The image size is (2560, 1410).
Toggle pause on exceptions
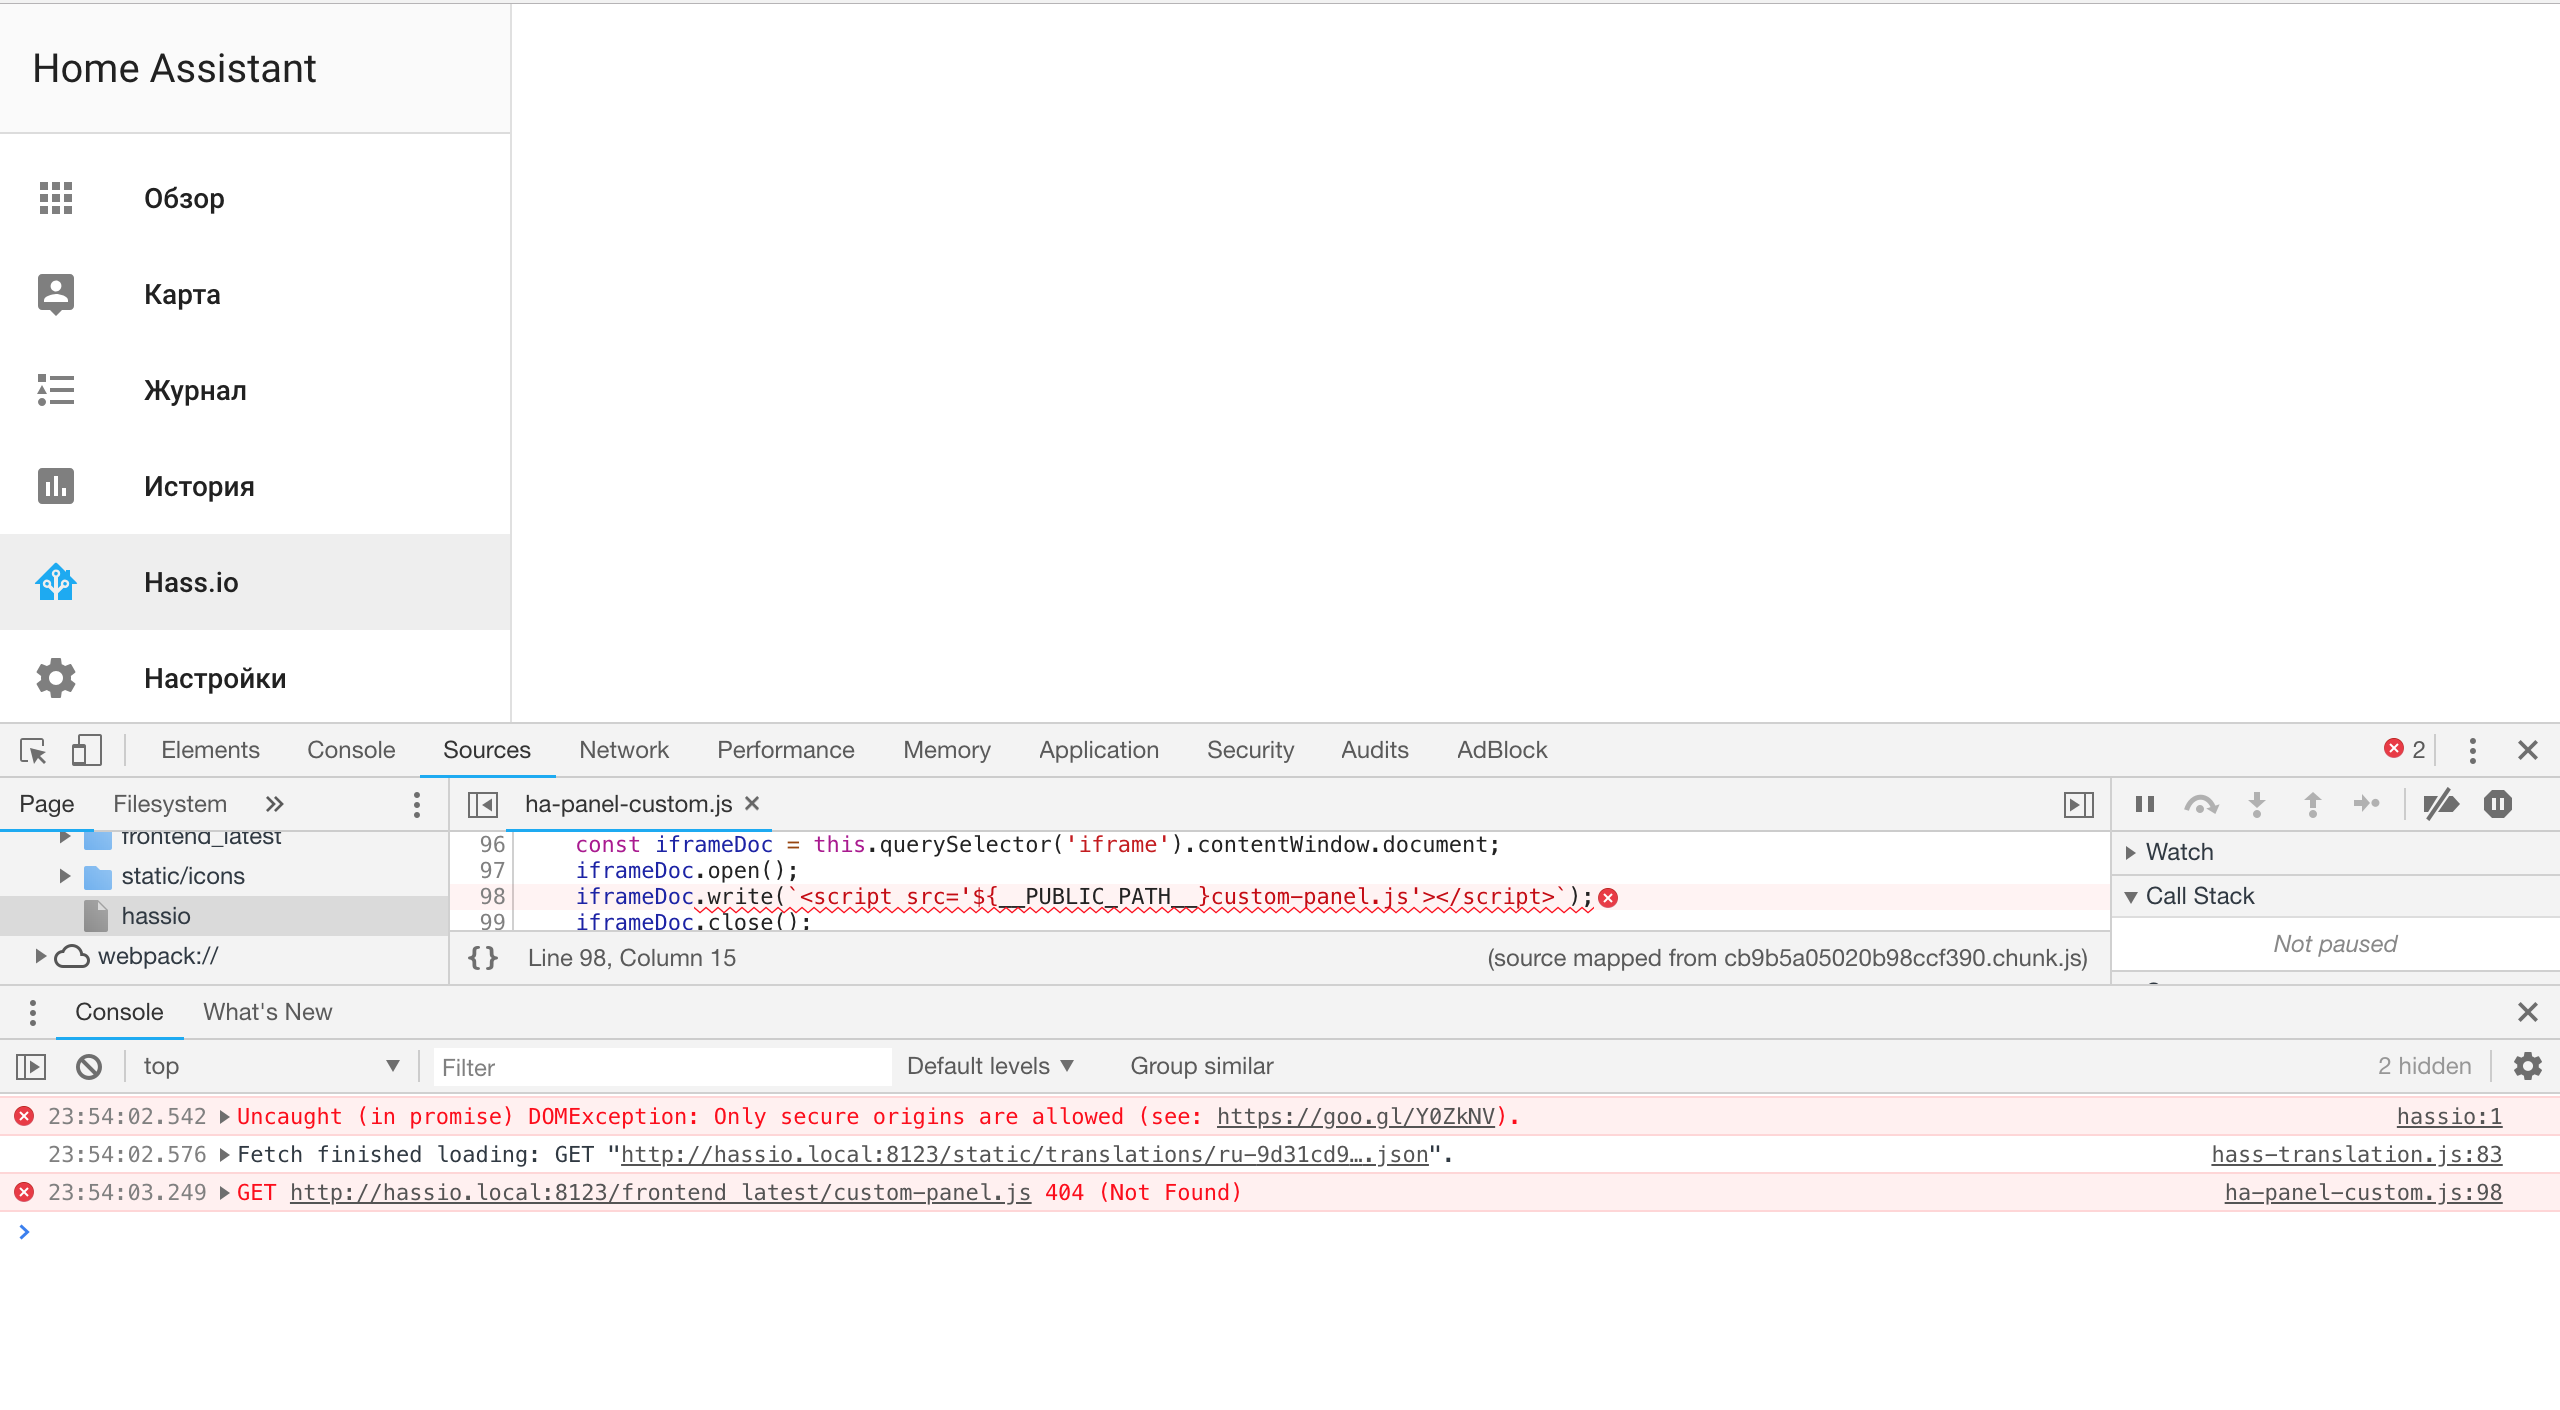tap(2498, 803)
